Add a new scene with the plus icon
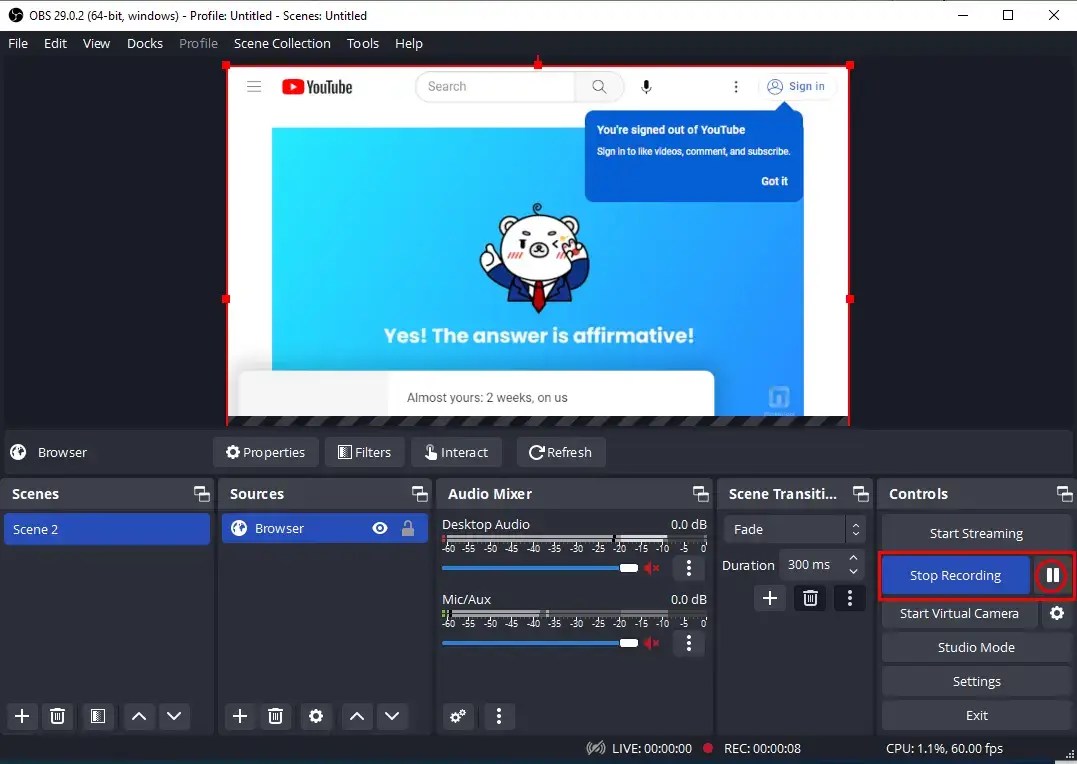The image size is (1077, 764). click(x=21, y=717)
